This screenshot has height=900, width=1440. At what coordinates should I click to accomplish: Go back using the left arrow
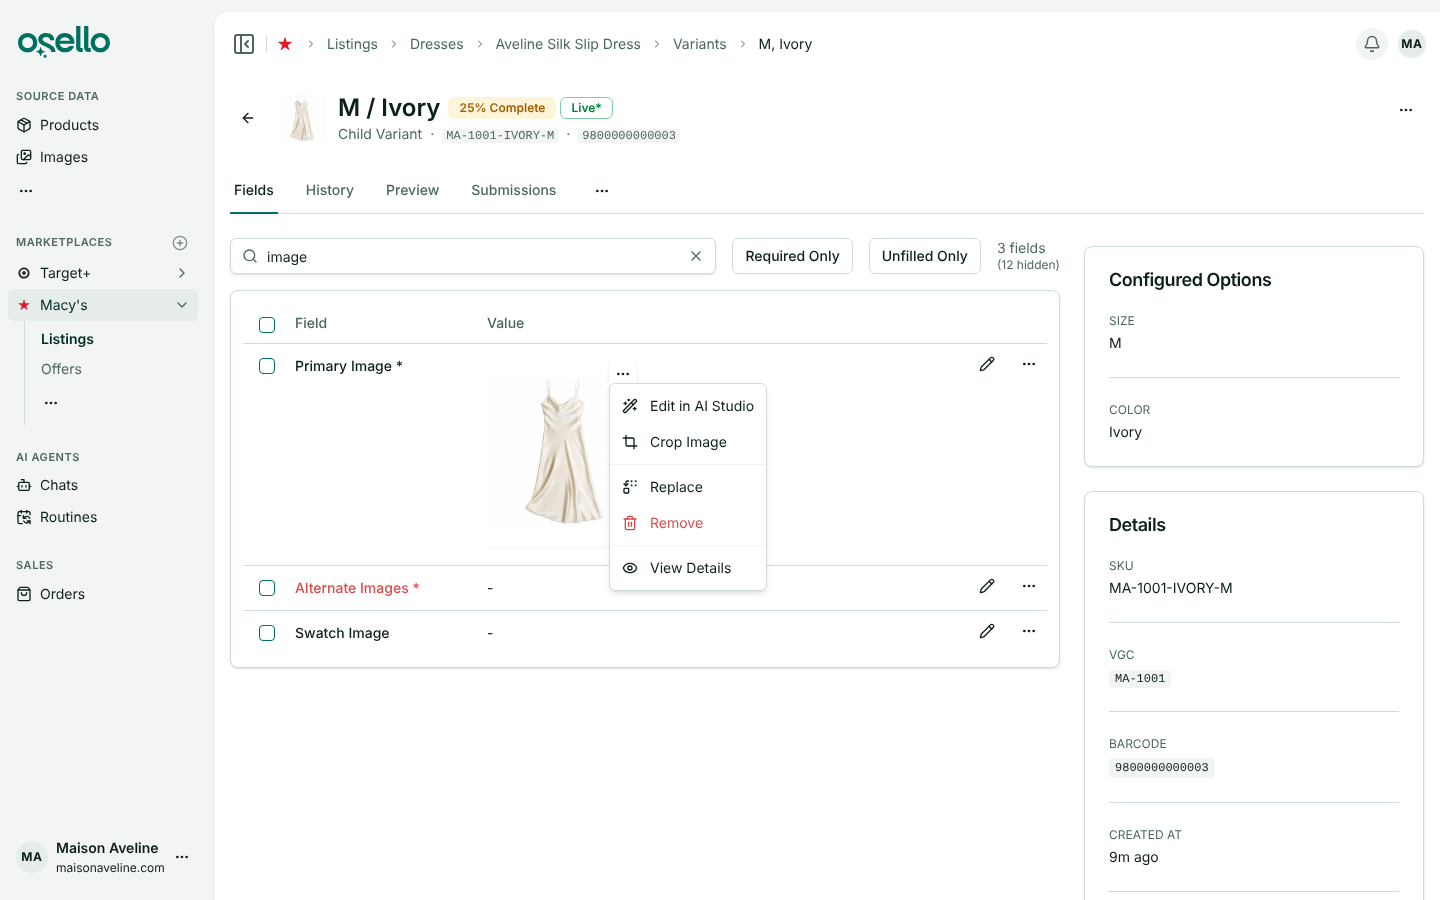coord(248,118)
